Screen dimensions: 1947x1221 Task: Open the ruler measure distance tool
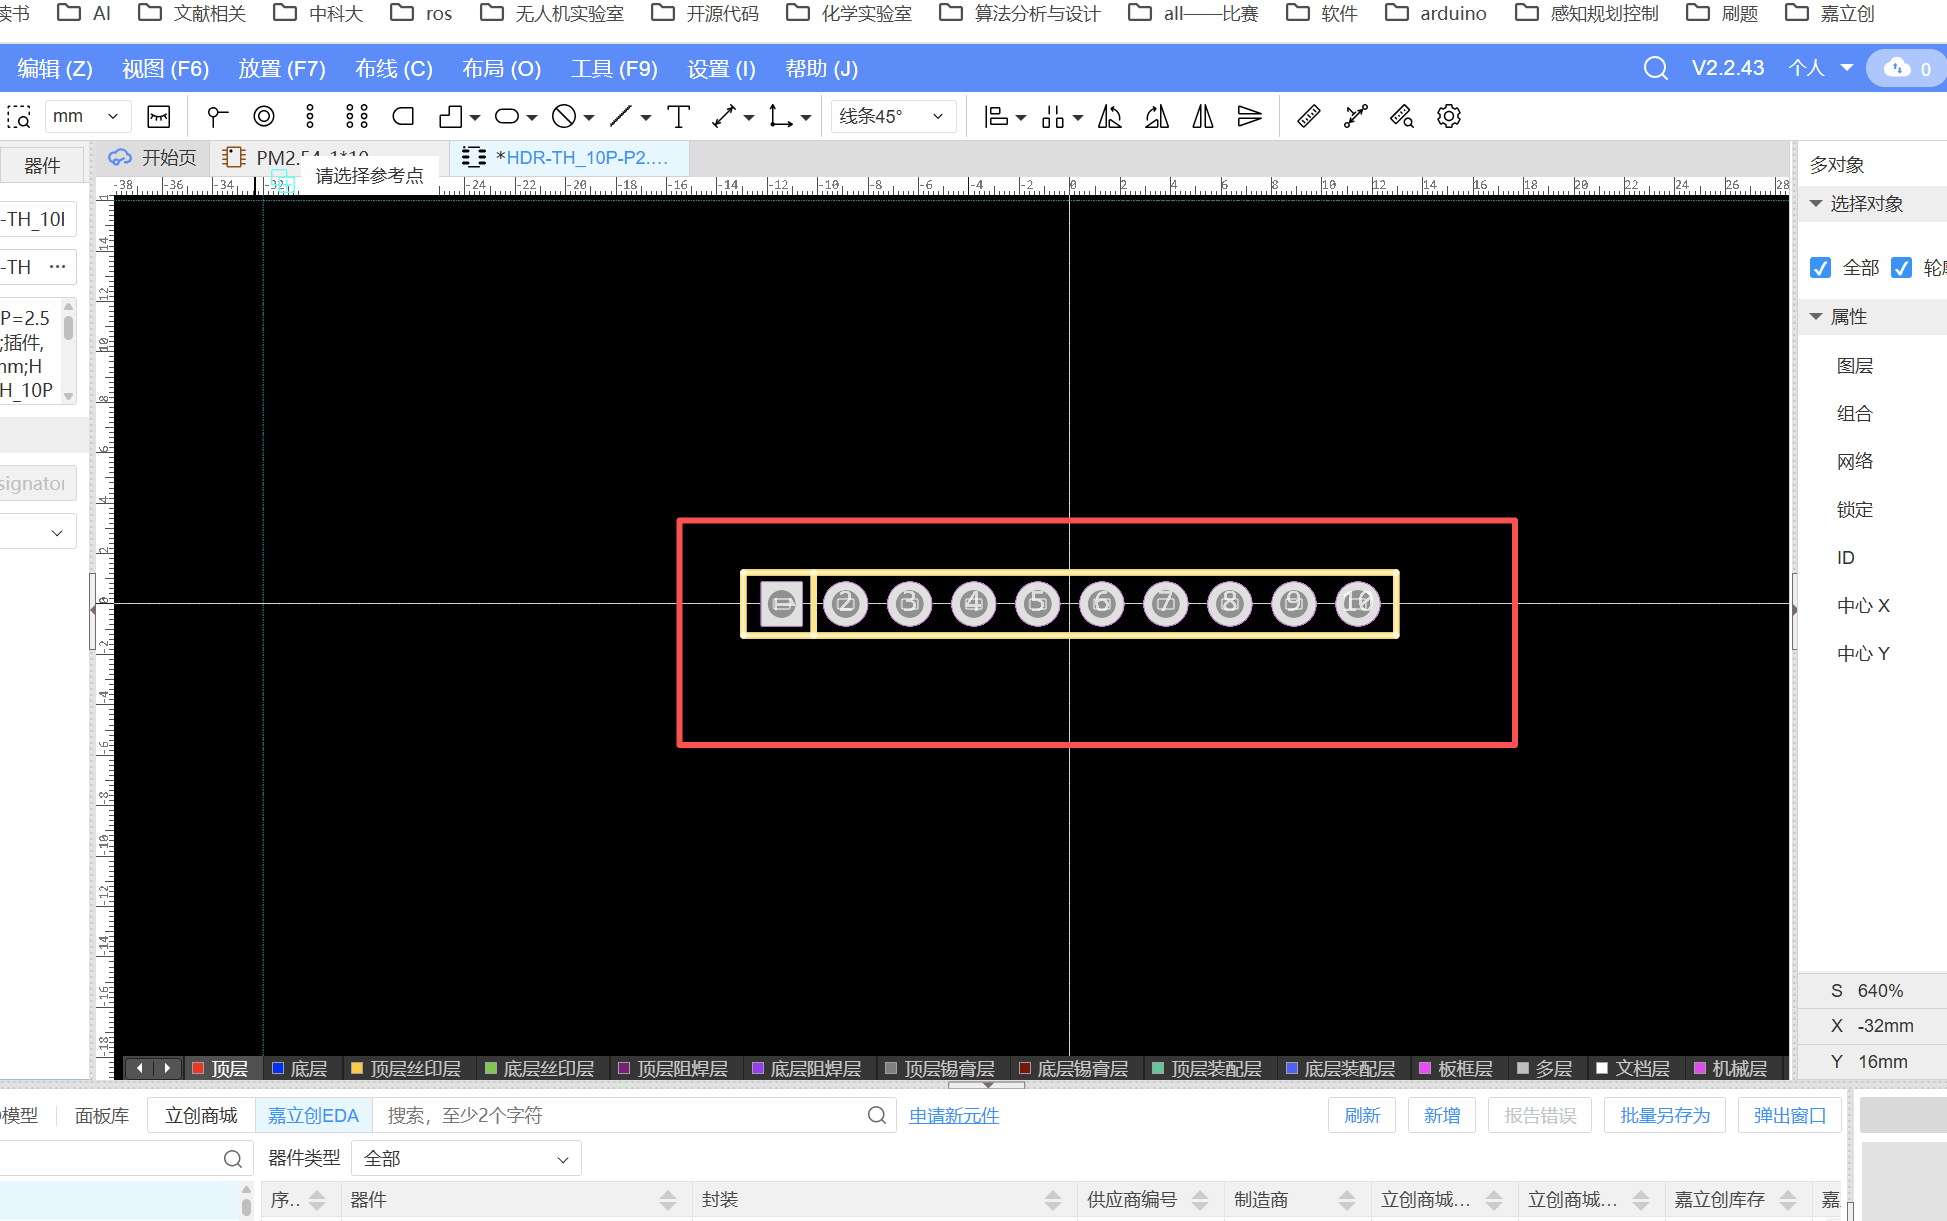coord(1308,117)
